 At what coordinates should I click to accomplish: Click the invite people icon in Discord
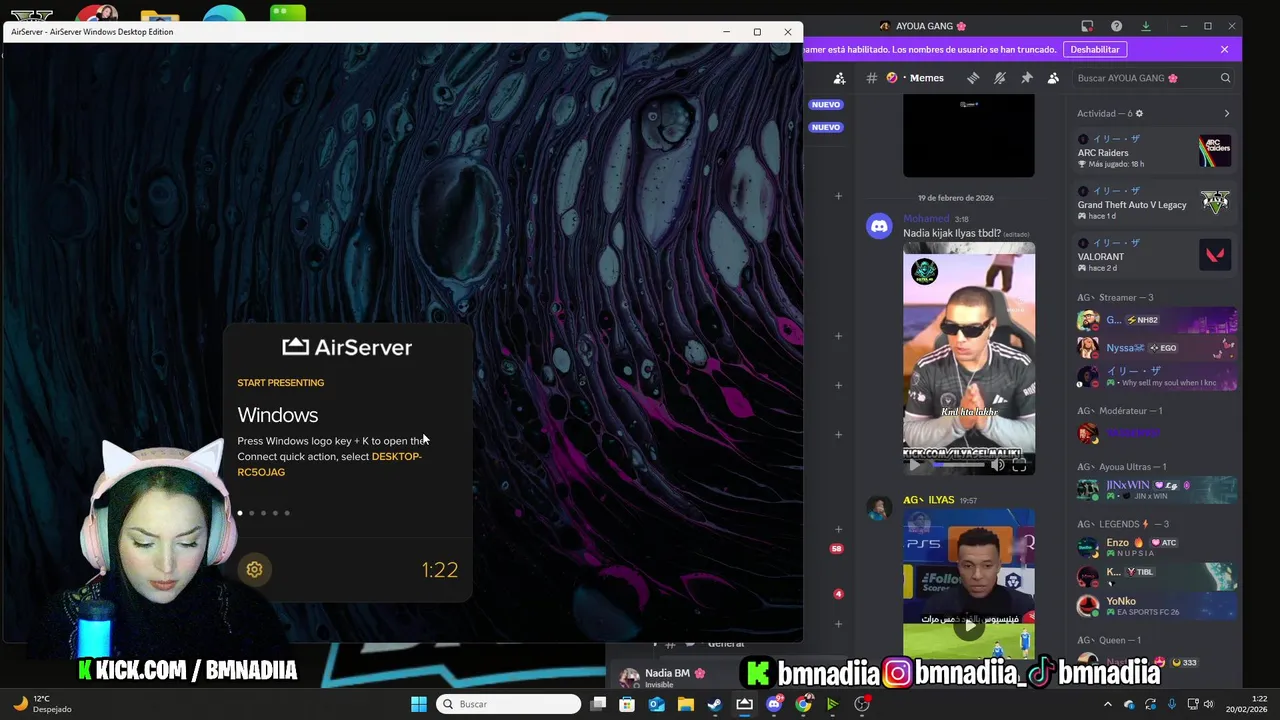click(839, 78)
